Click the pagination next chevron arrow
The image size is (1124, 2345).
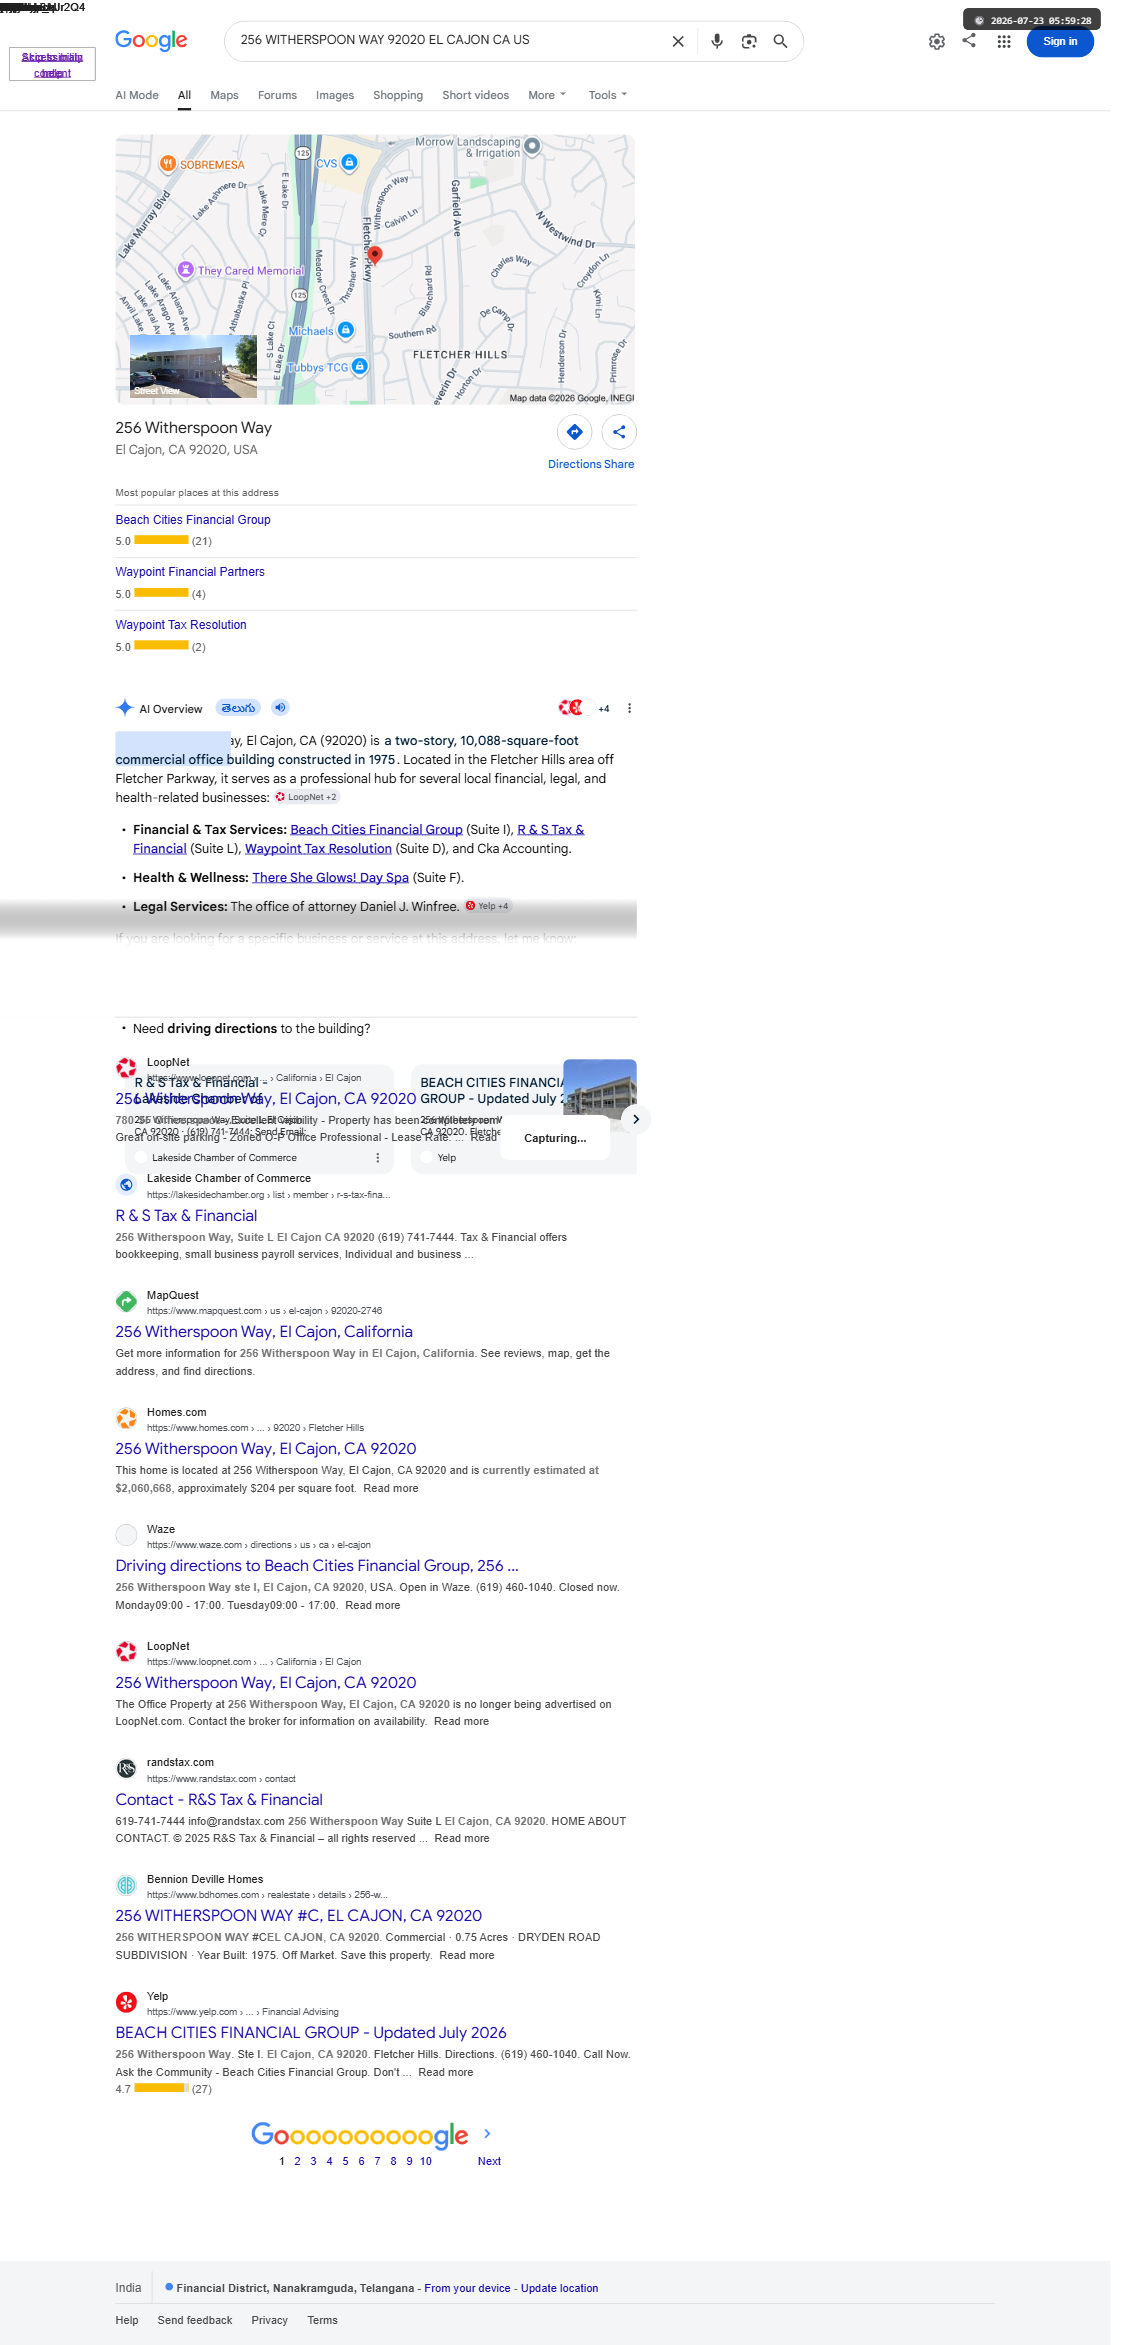tap(487, 2133)
